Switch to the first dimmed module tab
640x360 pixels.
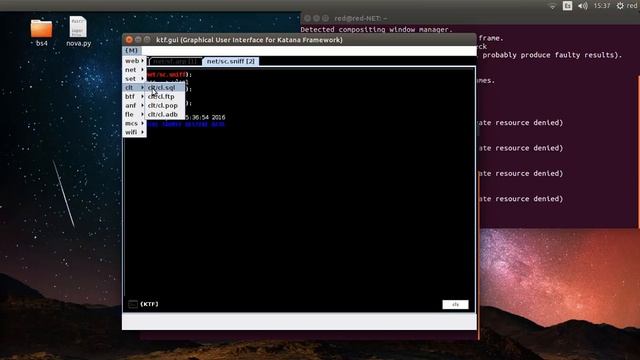[175, 61]
